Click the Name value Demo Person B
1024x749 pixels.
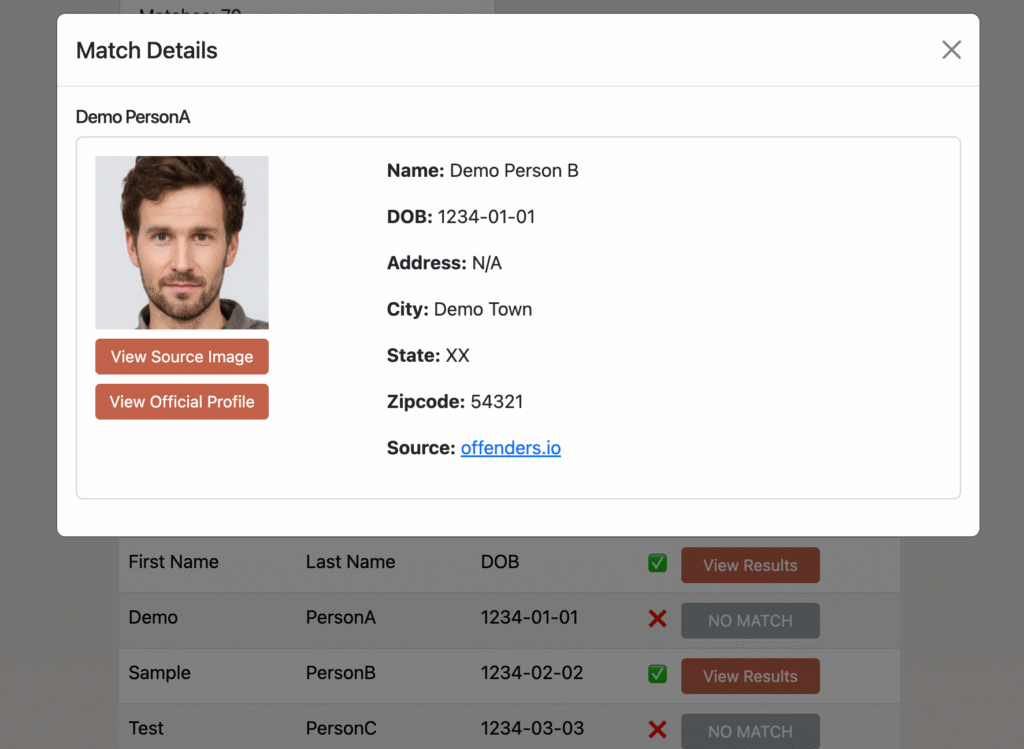pyautogui.click(x=514, y=171)
